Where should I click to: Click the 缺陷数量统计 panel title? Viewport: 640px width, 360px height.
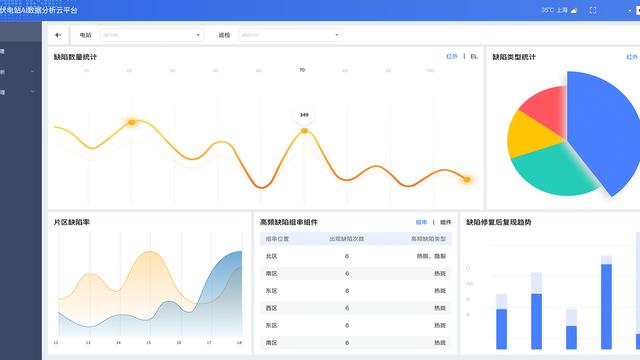[x=75, y=57]
